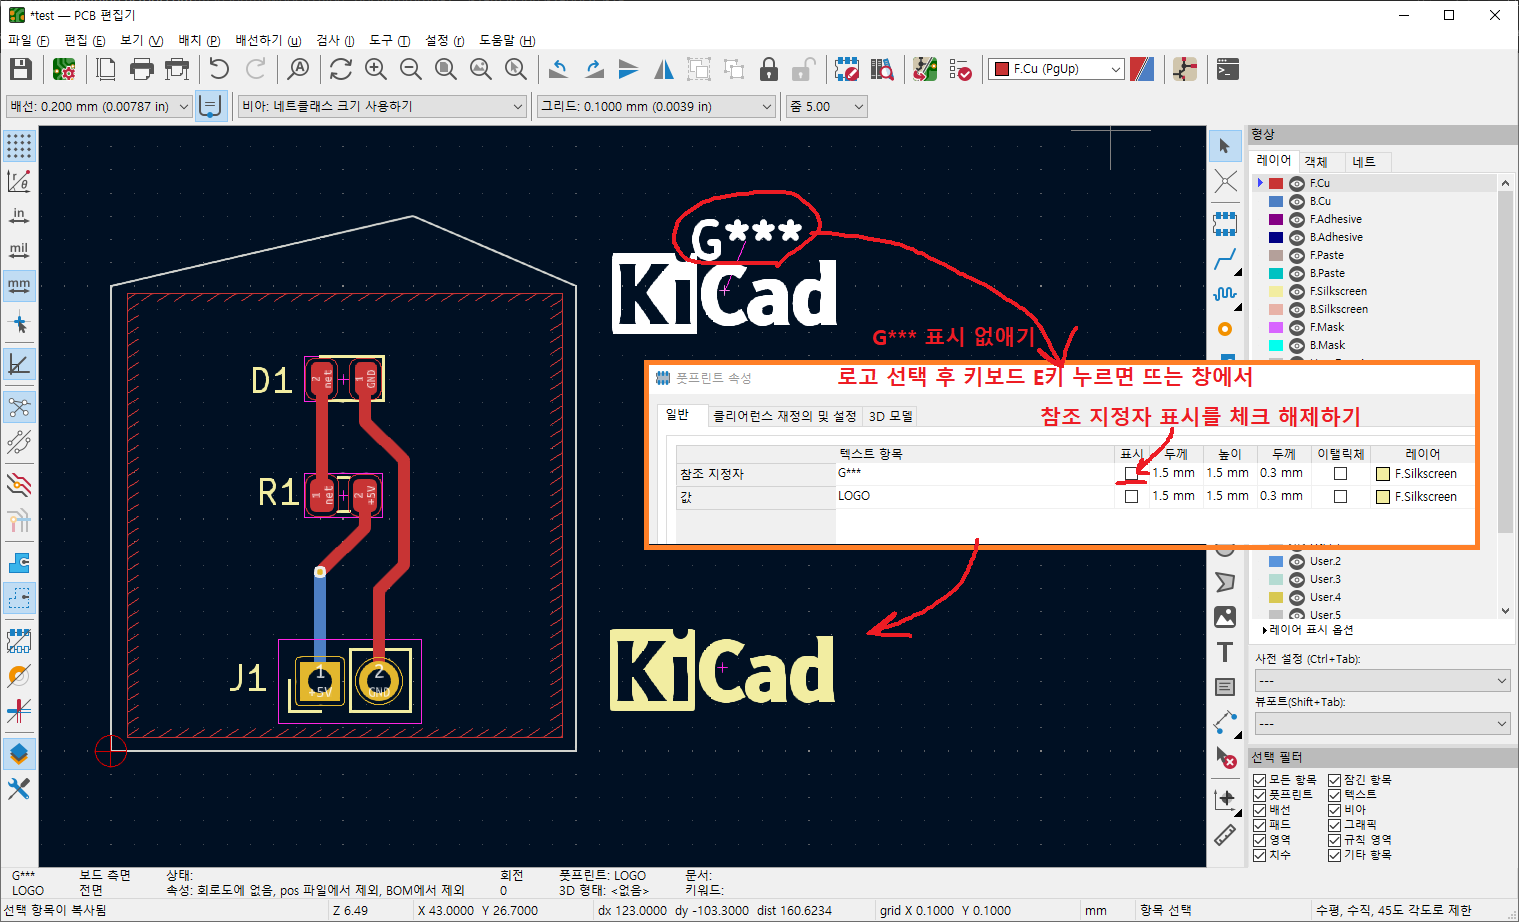The width and height of the screenshot is (1519, 922).
Task: Zoom in on the board
Action: tap(376, 69)
